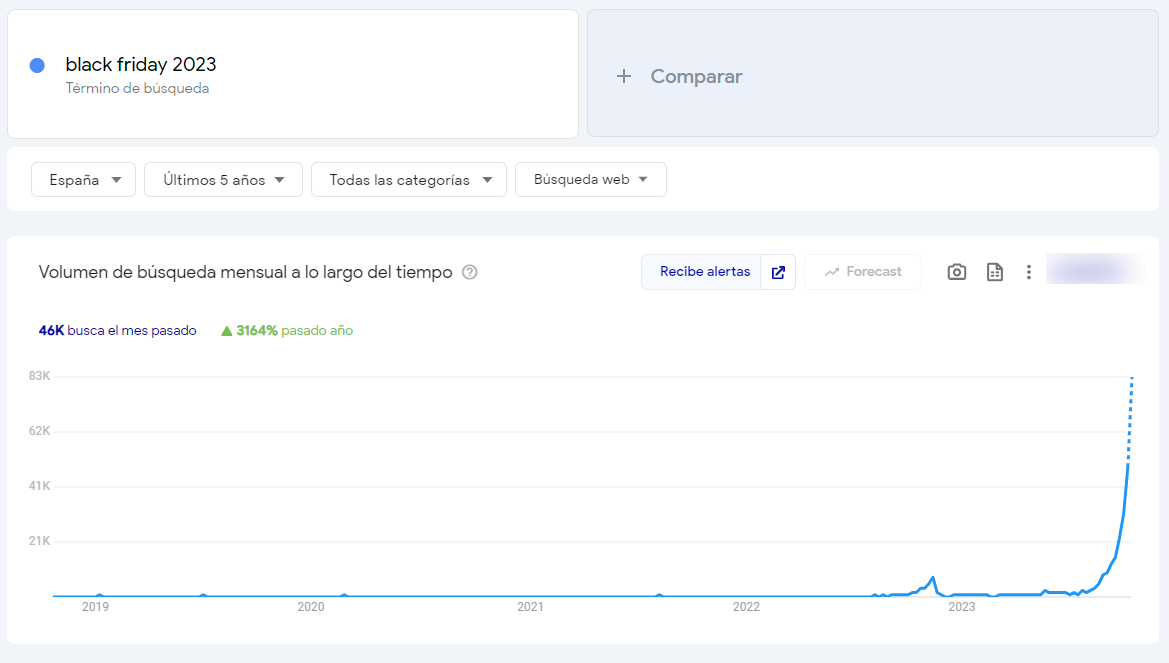This screenshot has width=1169, height=663.
Task: Click the blue dot beside black friday 2023
Action: (37, 65)
